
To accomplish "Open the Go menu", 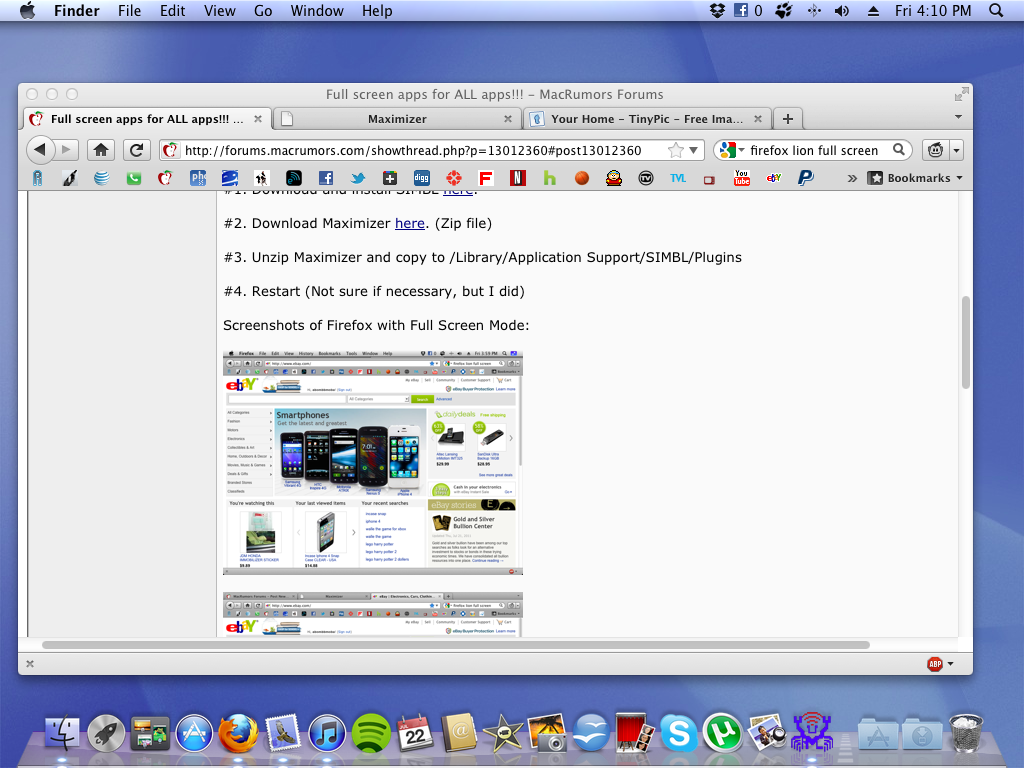I will point(263,10).
